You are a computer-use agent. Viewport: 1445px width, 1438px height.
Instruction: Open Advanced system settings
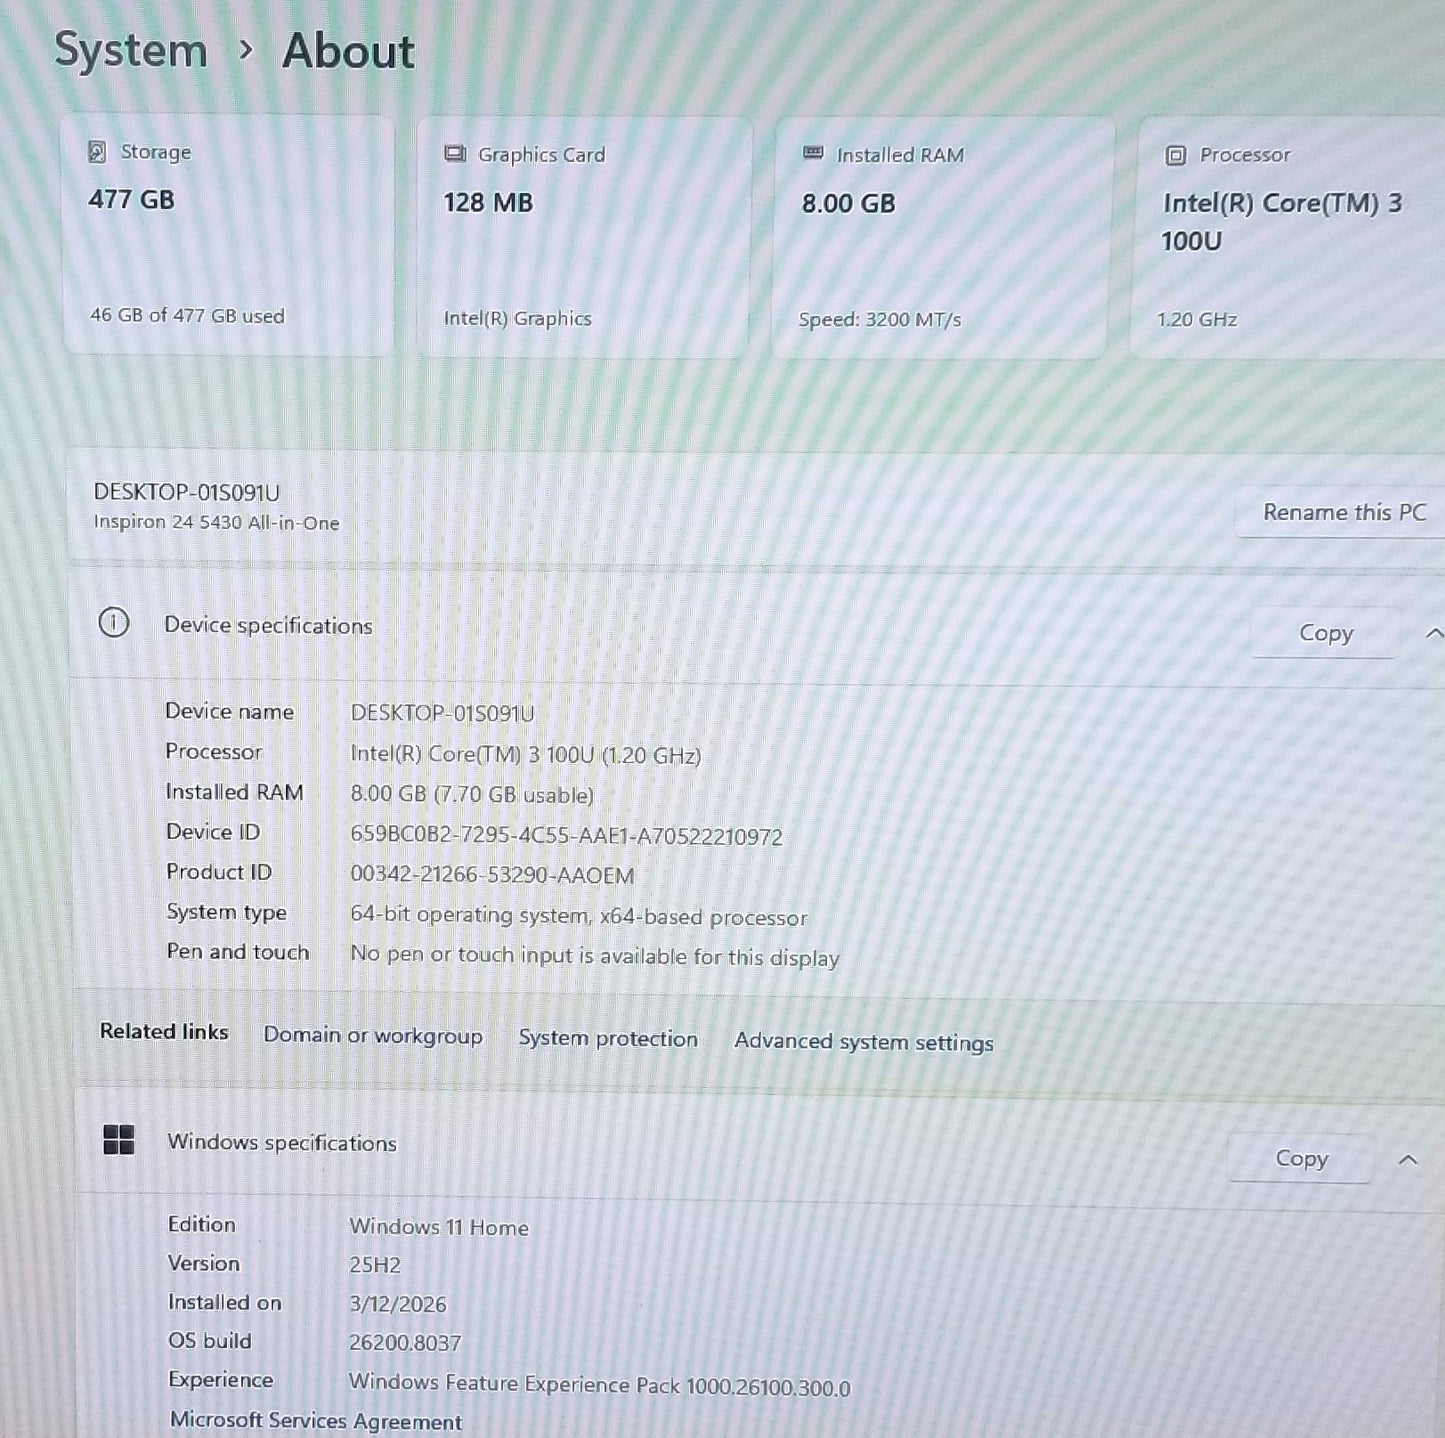pyautogui.click(x=864, y=1041)
